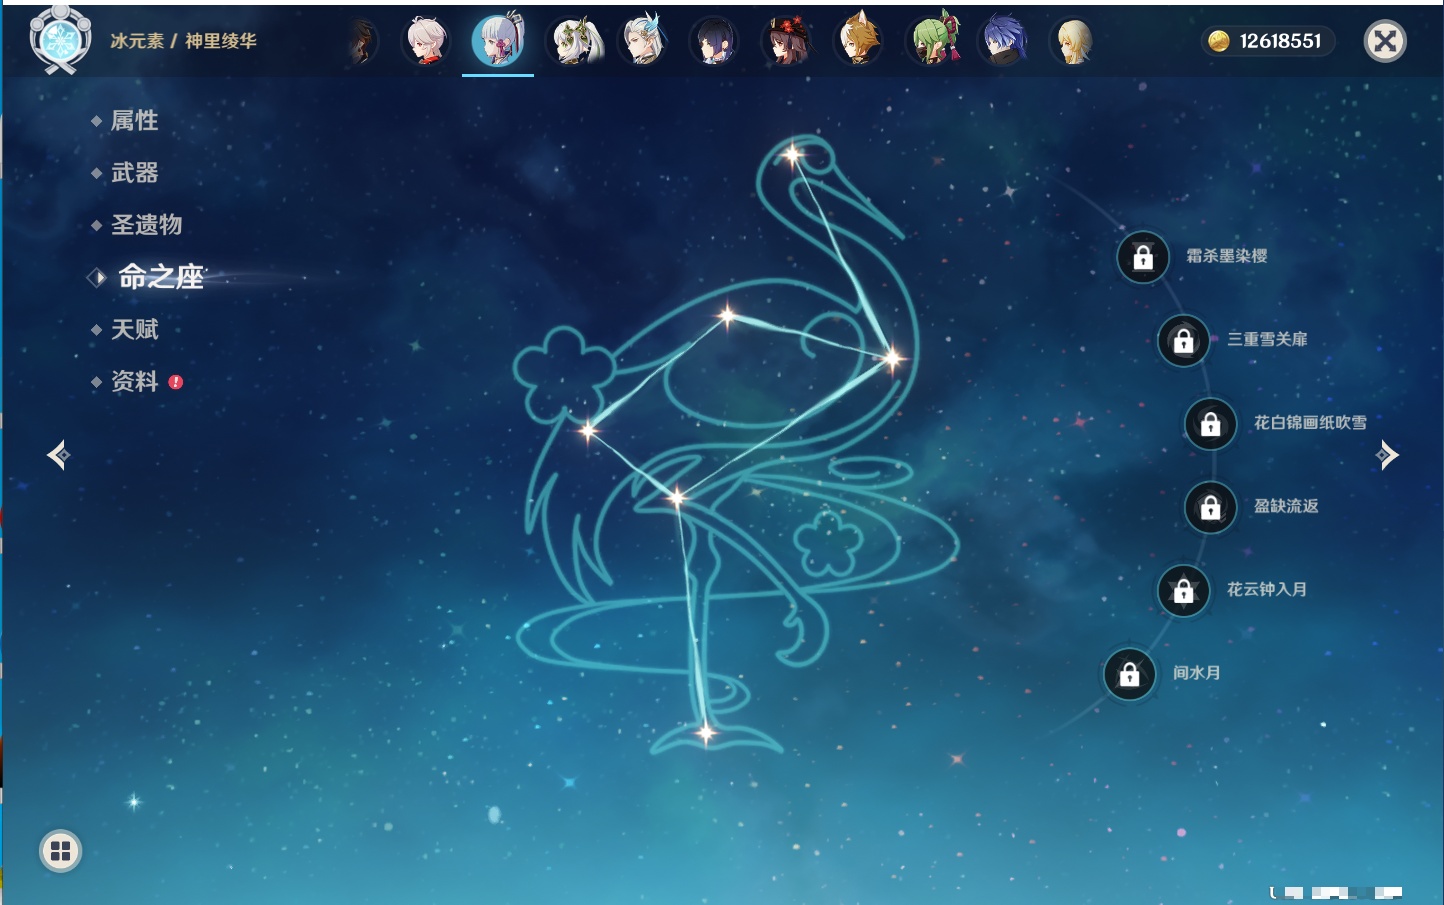Open the 圣遗物 artifacts section
This screenshot has height=905, width=1444.
pyautogui.click(x=146, y=225)
